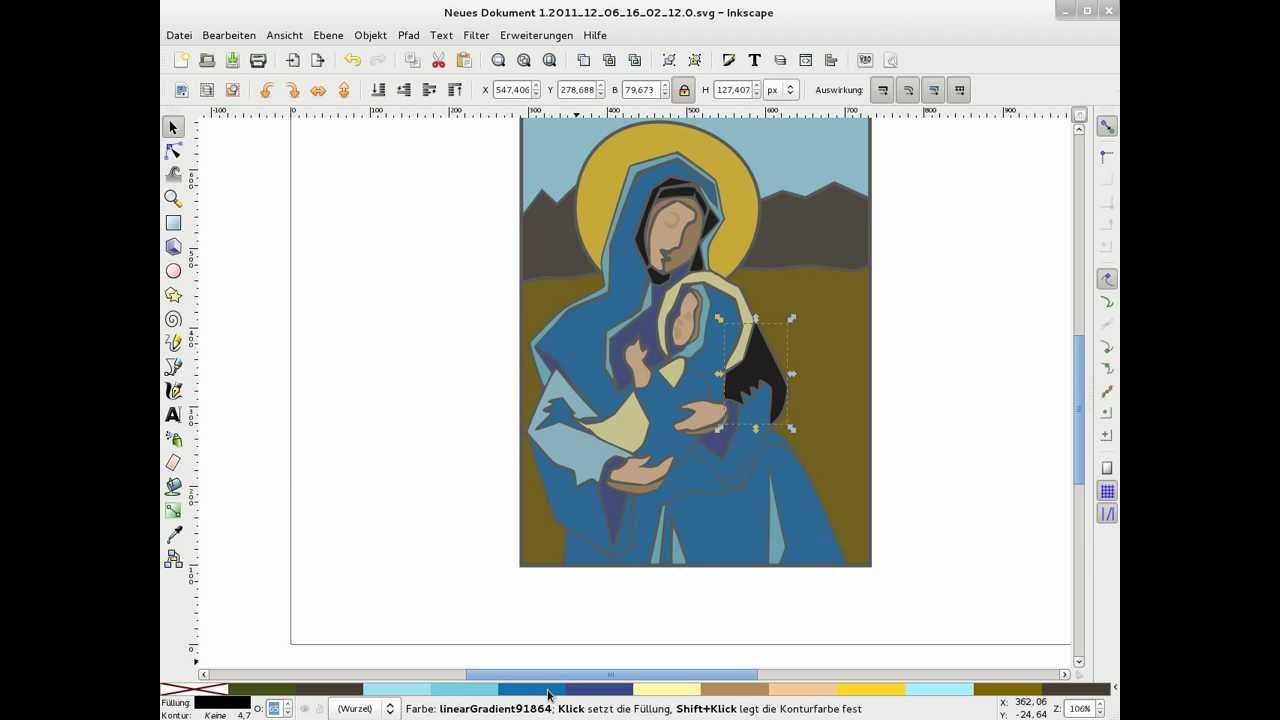Toggle the layer lock icon in status bar
Screen dimensions: 1280x720
pyautogui.click(x=320, y=709)
